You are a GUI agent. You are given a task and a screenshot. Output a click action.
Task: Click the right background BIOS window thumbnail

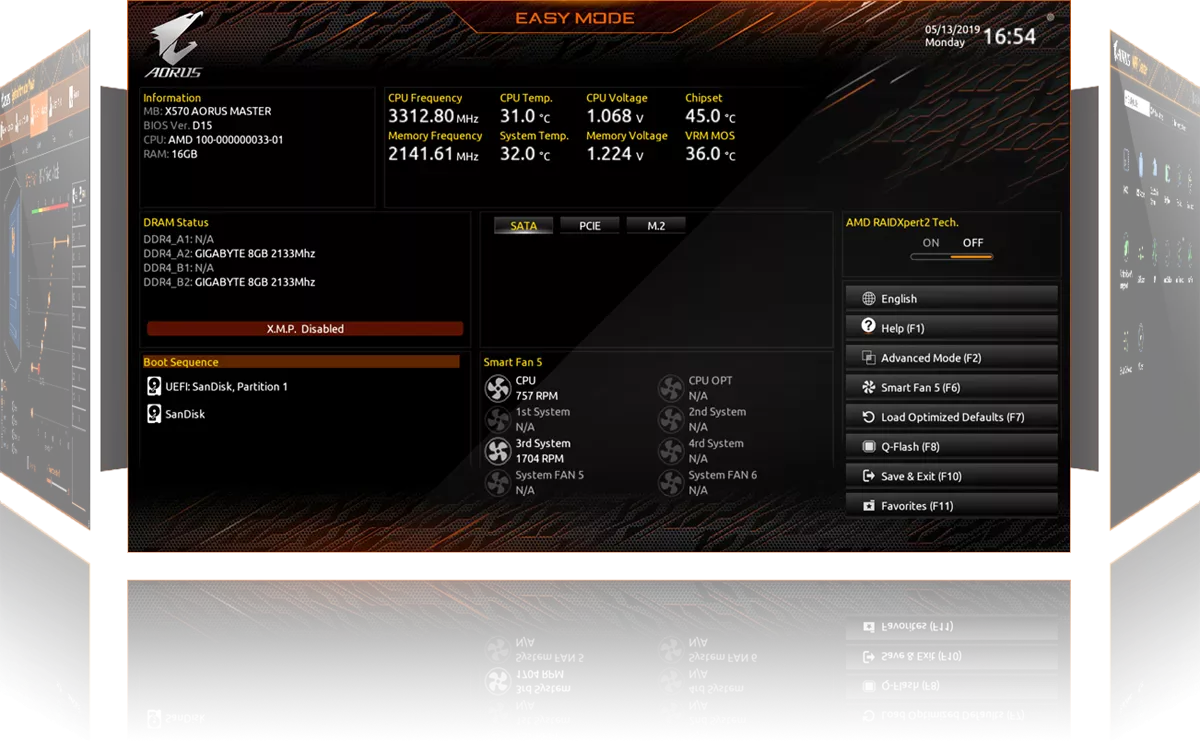pos(1155,280)
